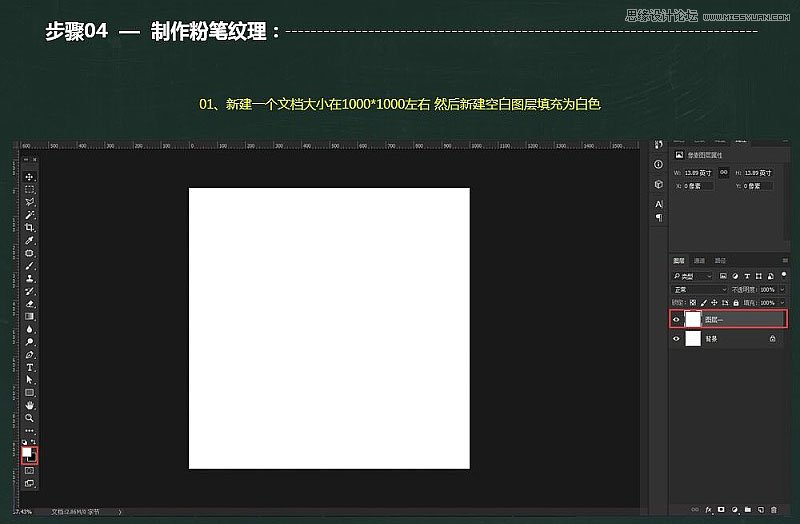Hide the 图层一 layer with eye icon

677,320
